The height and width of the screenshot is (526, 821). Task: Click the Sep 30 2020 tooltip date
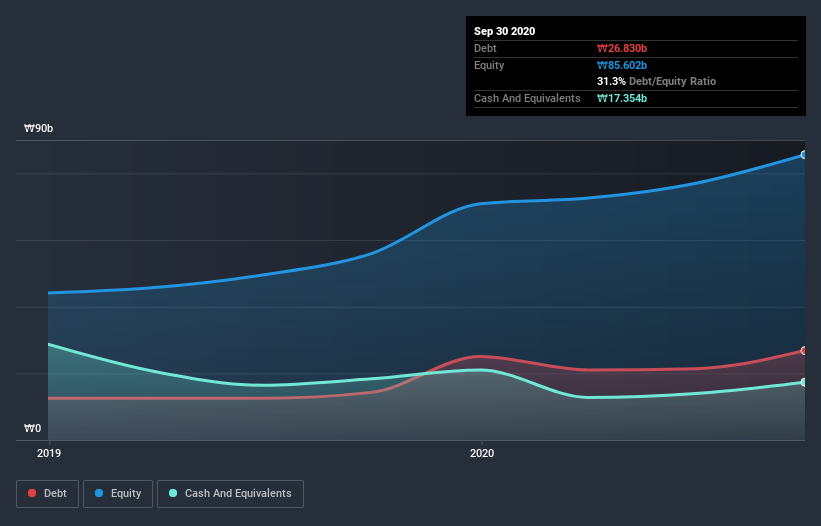pyautogui.click(x=505, y=31)
